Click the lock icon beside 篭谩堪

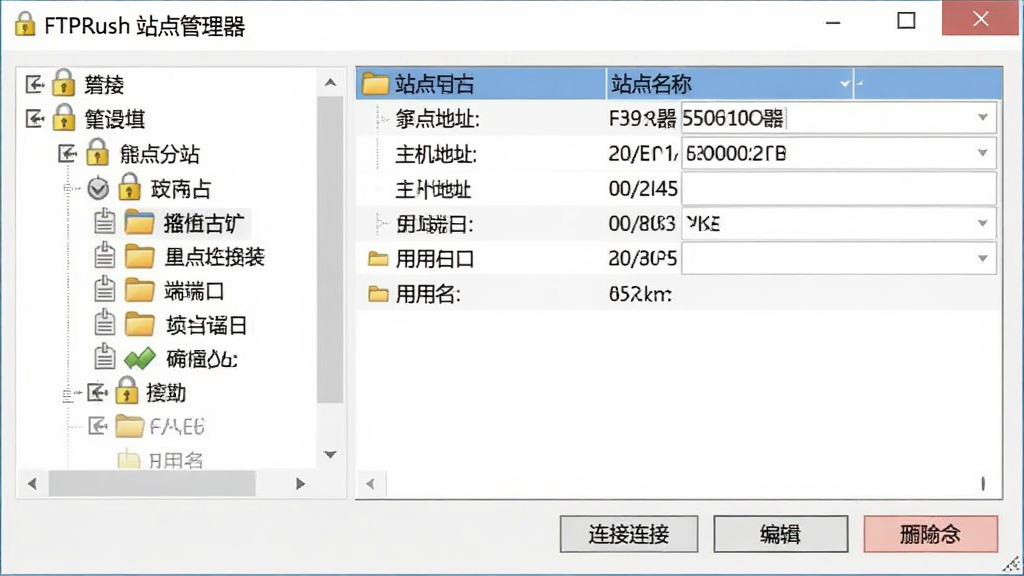click(63, 118)
